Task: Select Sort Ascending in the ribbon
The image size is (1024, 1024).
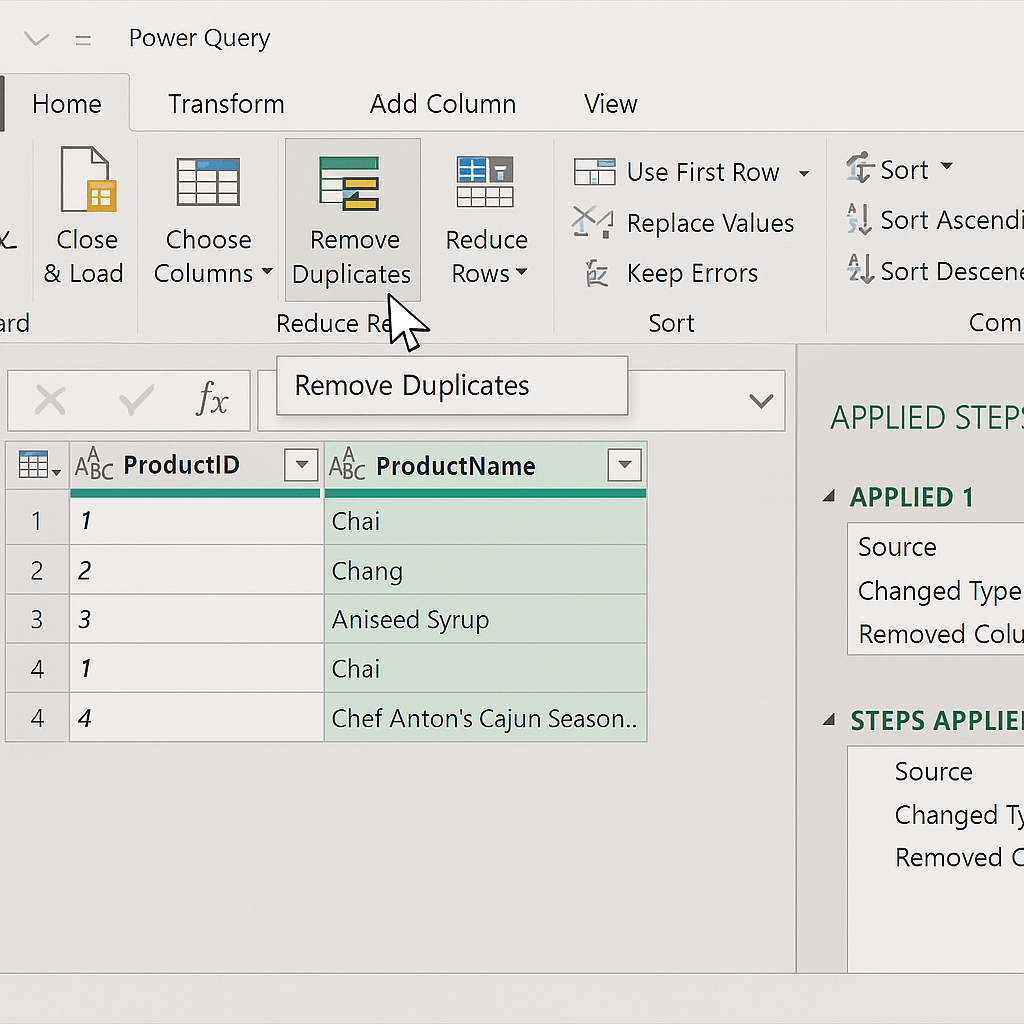Action: (x=858, y=219)
